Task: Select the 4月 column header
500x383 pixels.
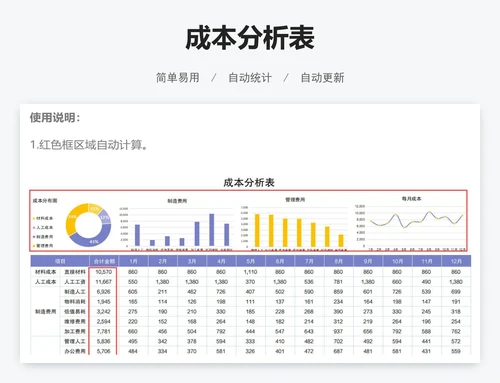Action: [x=221, y=261]
